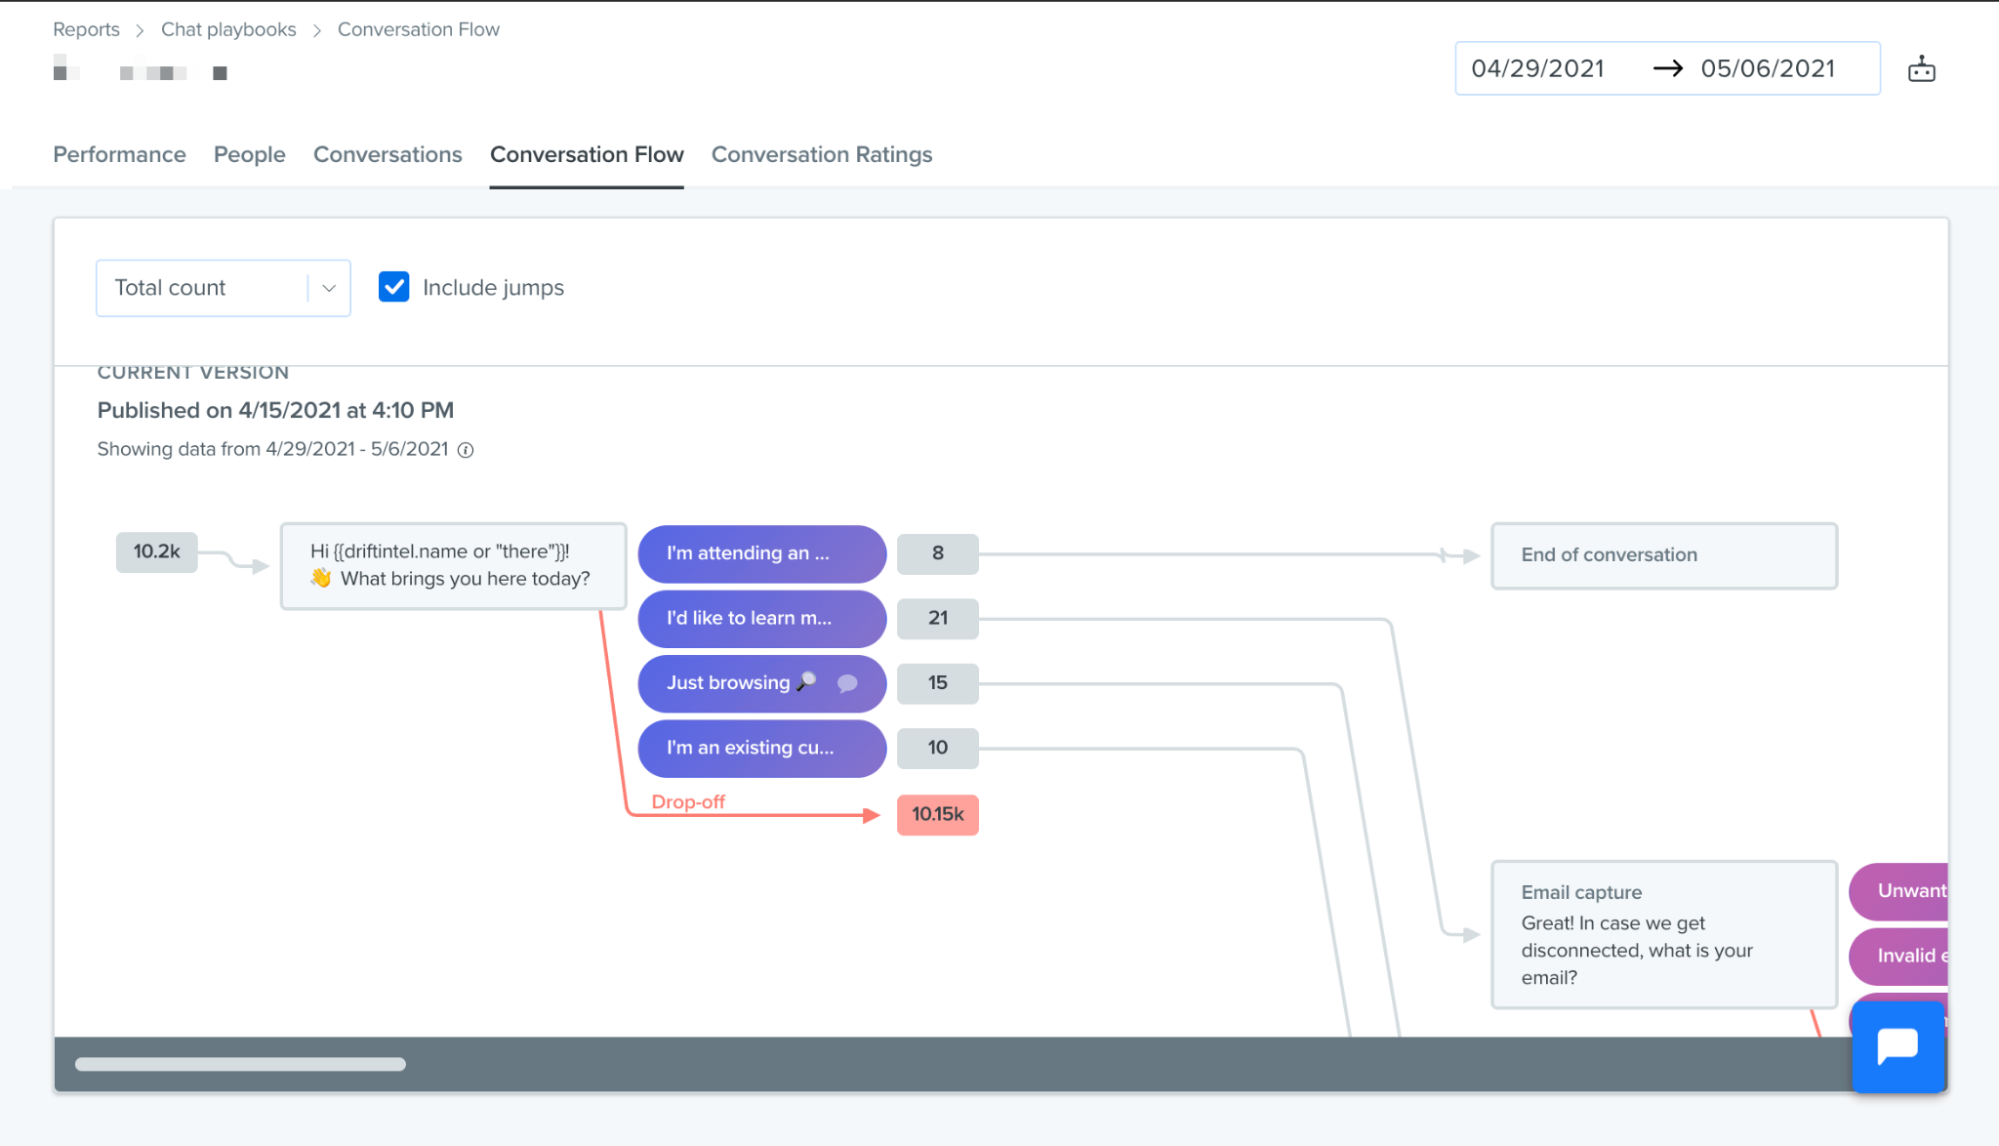This screenshot has width=1999, height=1146.
Task: Open the Conversation Ratings tab
Action: click(821, 154)
